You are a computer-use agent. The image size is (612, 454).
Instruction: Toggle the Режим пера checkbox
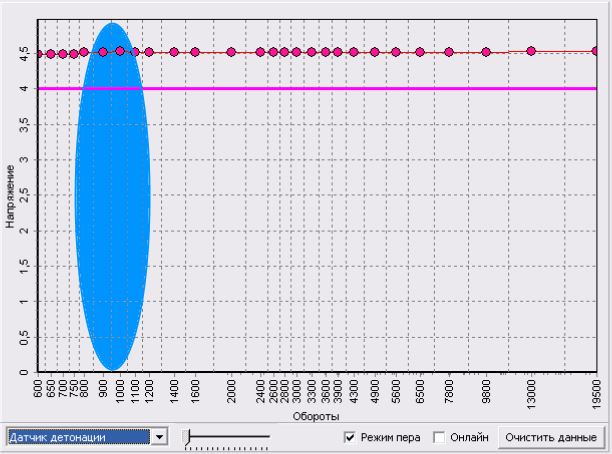click(x=350, y=437)
